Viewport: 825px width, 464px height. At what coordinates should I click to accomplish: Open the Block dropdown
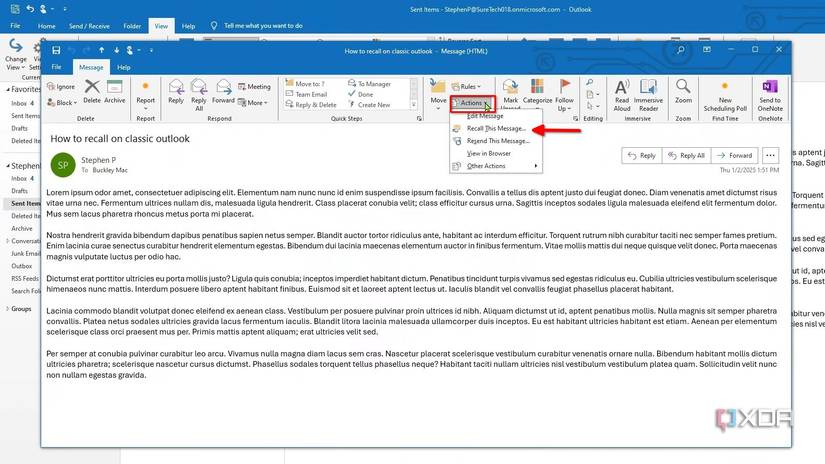point(62,103)
